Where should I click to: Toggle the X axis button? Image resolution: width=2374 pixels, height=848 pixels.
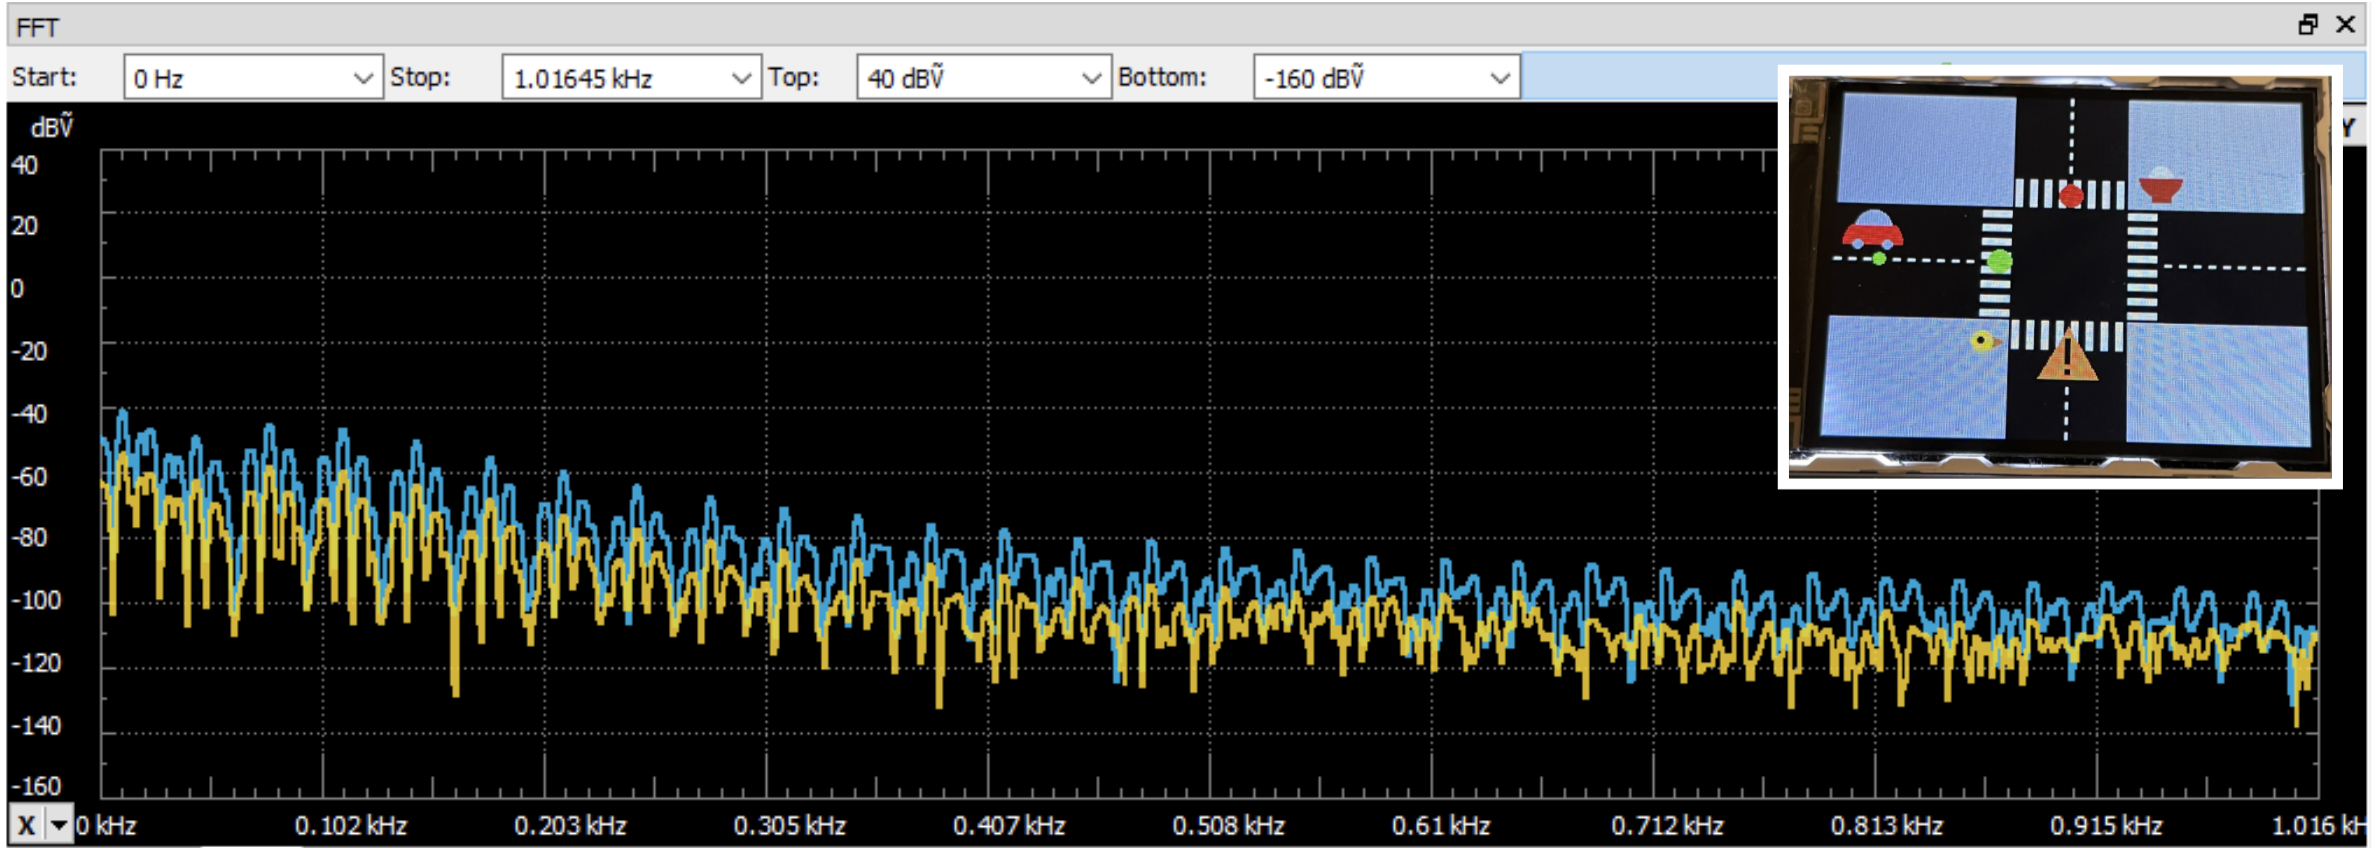click(27, 825)
